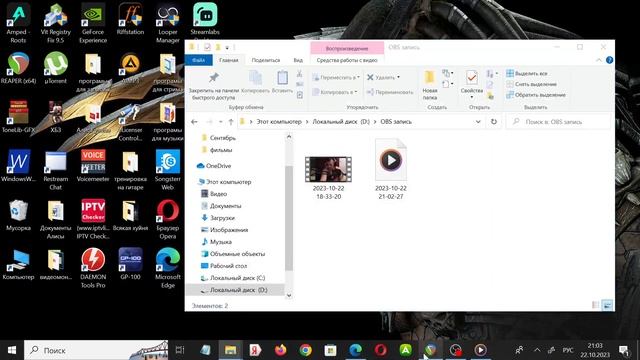Open the Свойства dropdown arrow below the icon
The image size is (640, 360).
(x=471, y=97)
